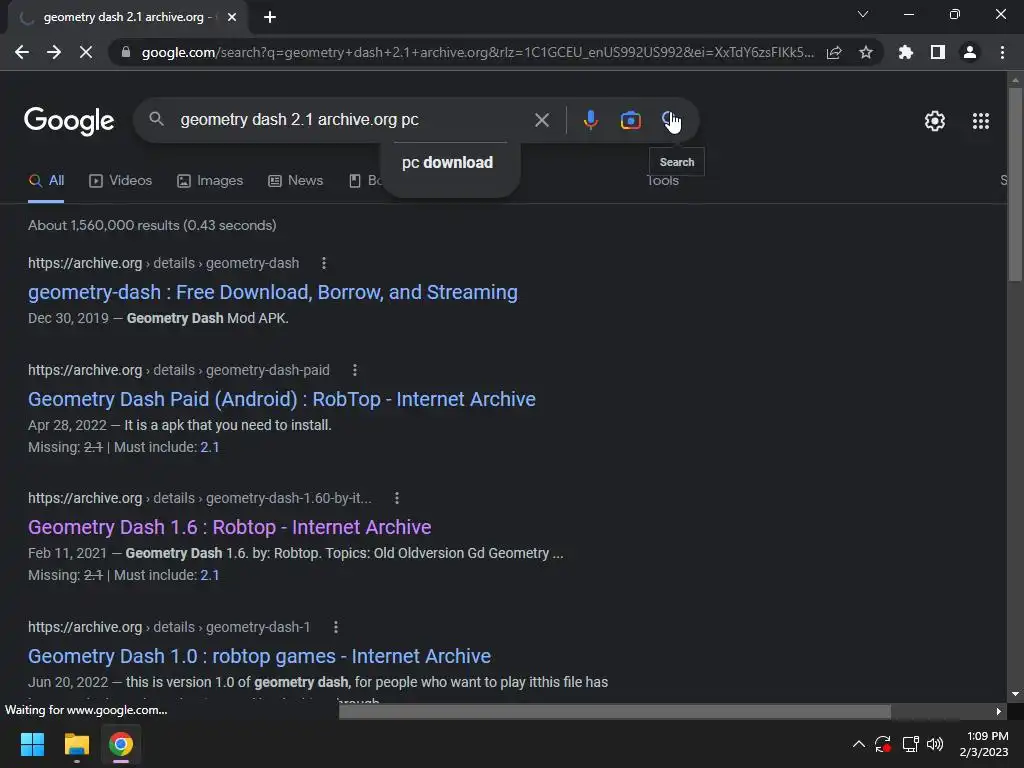
Task: Close the geometry dash search tab
Action: [232, 17]
